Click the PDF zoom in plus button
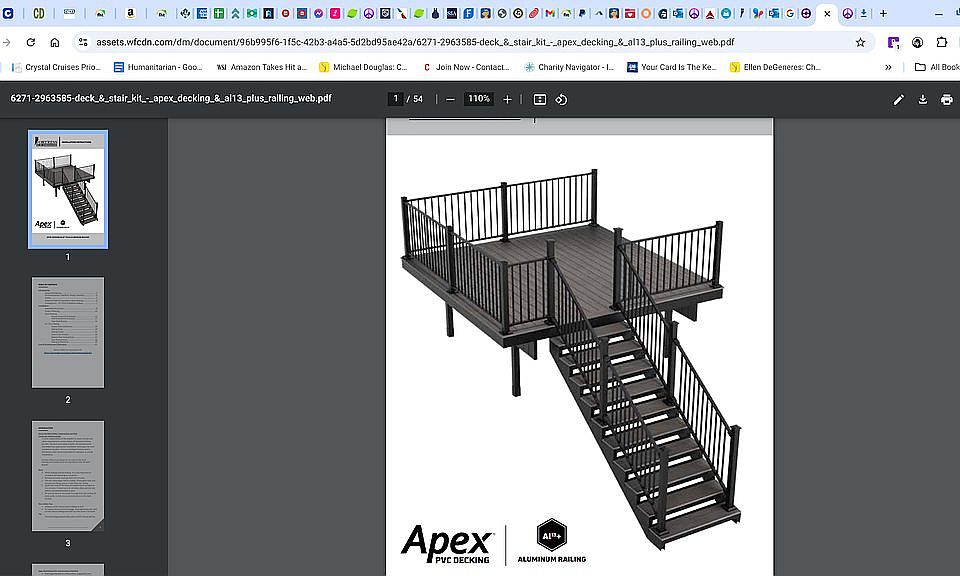The width and height of the screenshot is (960, 576). 507,99
